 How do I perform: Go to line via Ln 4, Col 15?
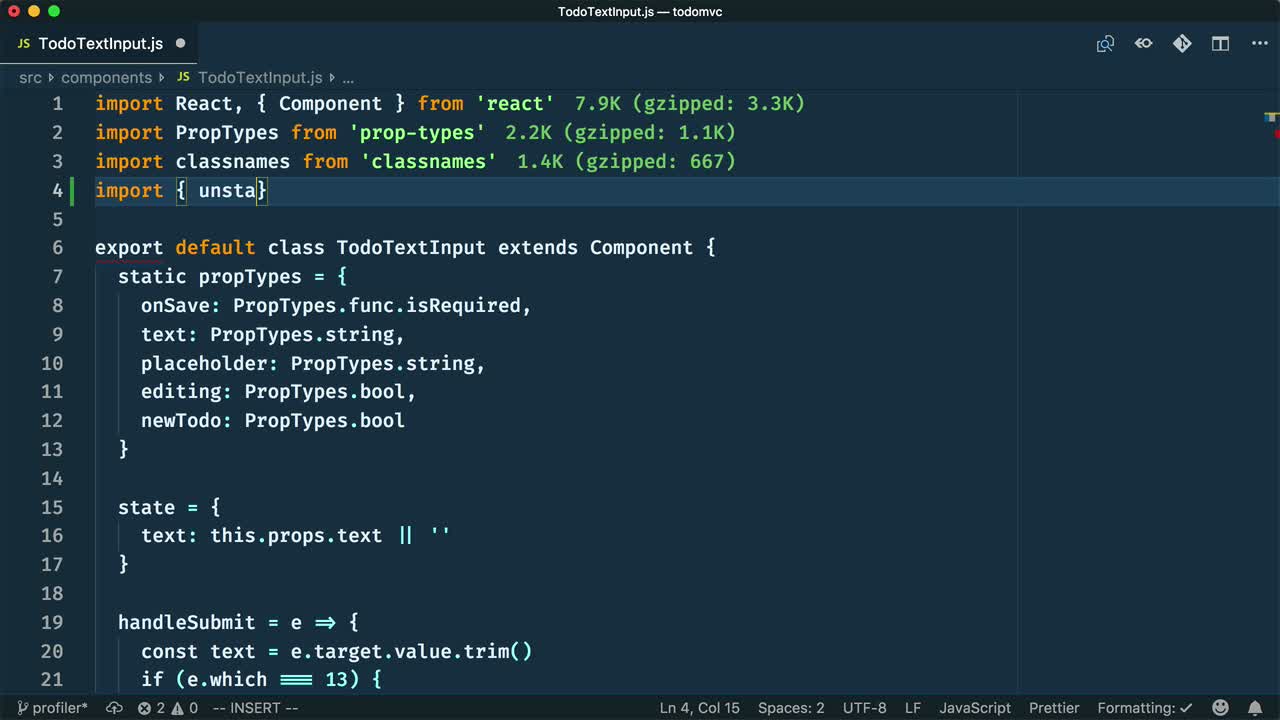(x=699, y=708)
